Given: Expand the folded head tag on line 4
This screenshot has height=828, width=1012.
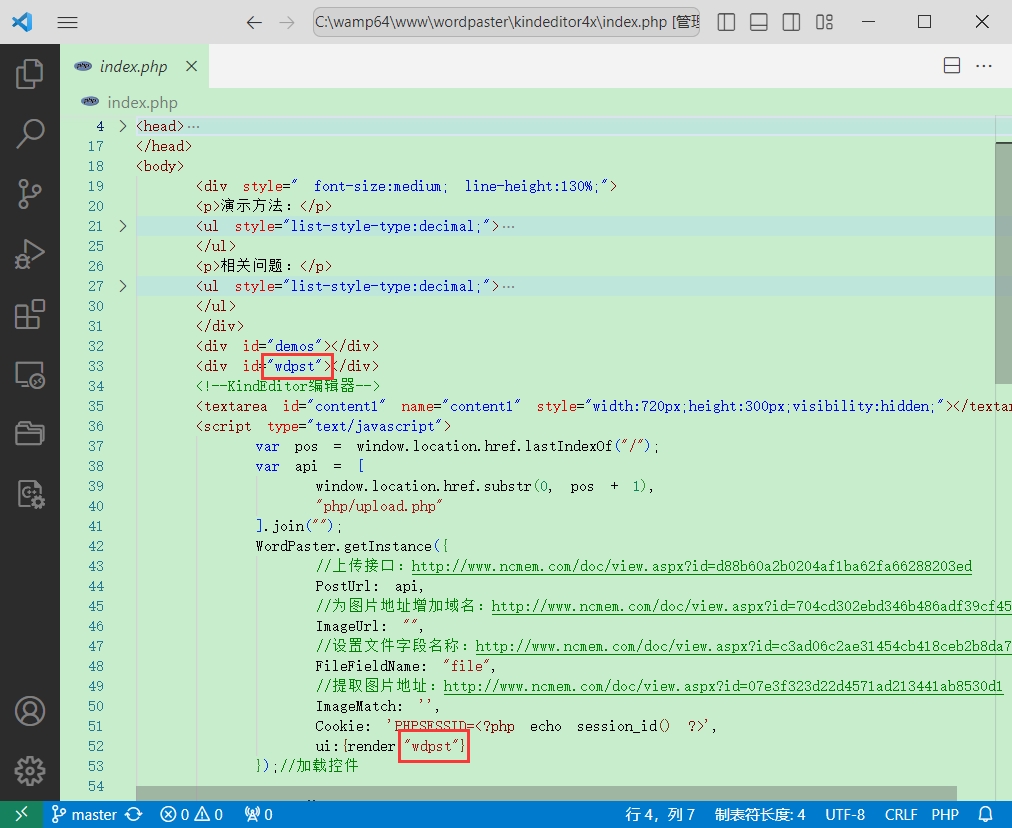Looking at the screenshot, I should (123, 126).
